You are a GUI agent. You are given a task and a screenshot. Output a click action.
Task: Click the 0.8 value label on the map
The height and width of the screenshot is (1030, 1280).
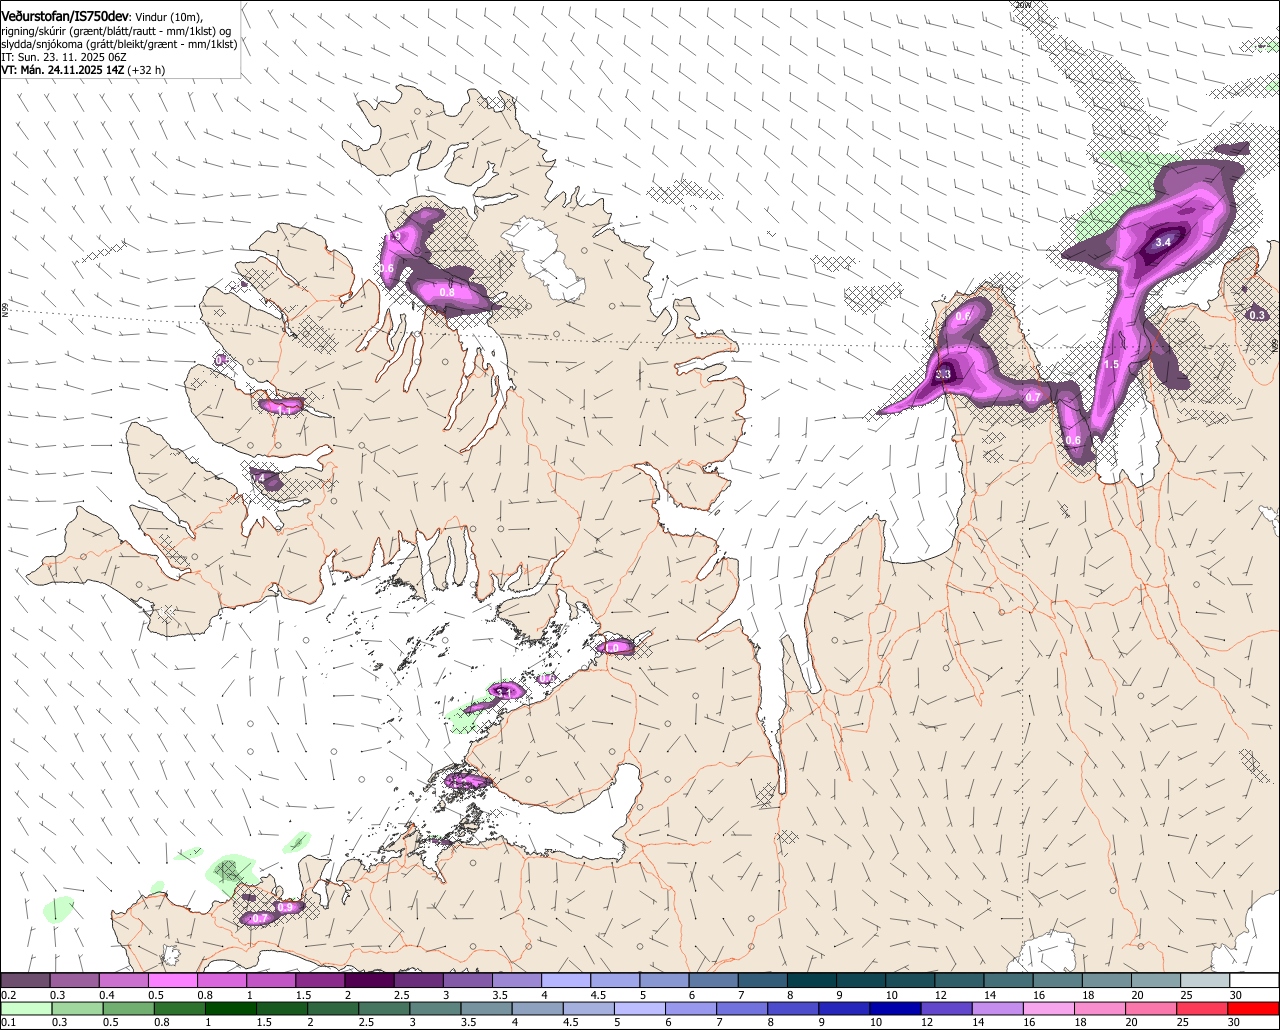447,293
